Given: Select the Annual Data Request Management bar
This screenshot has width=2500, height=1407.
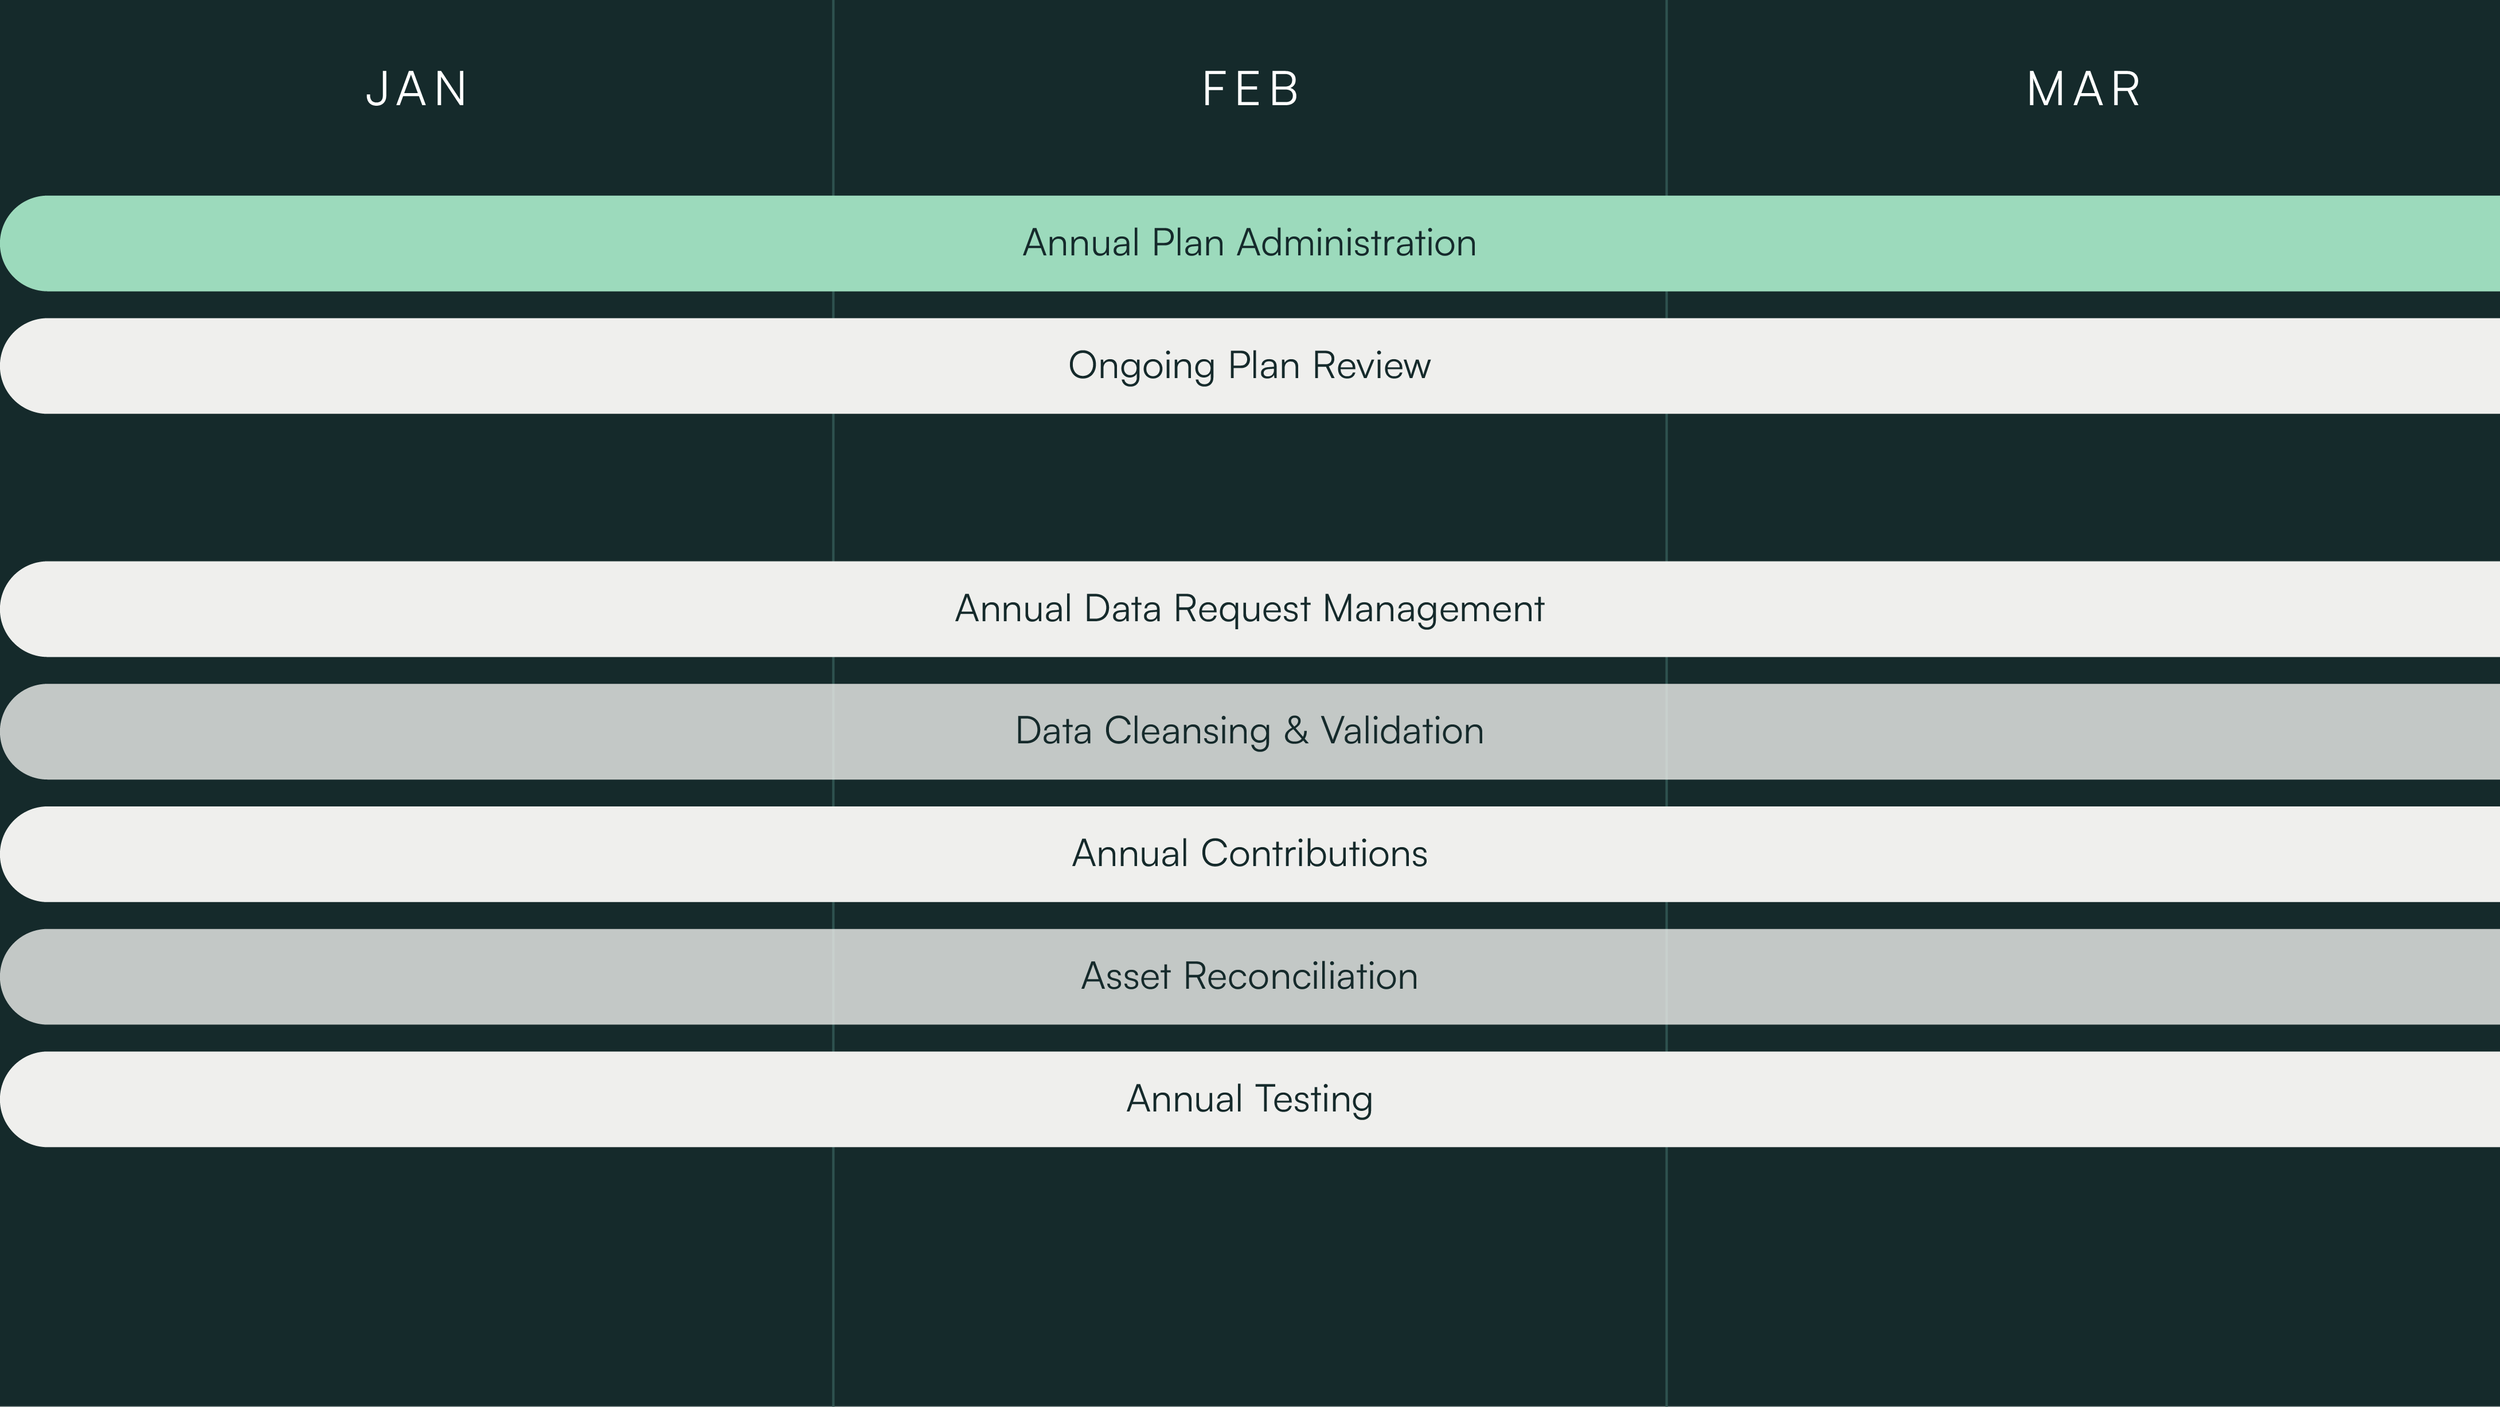Looking at the screenshot, I should [1250, 607].
